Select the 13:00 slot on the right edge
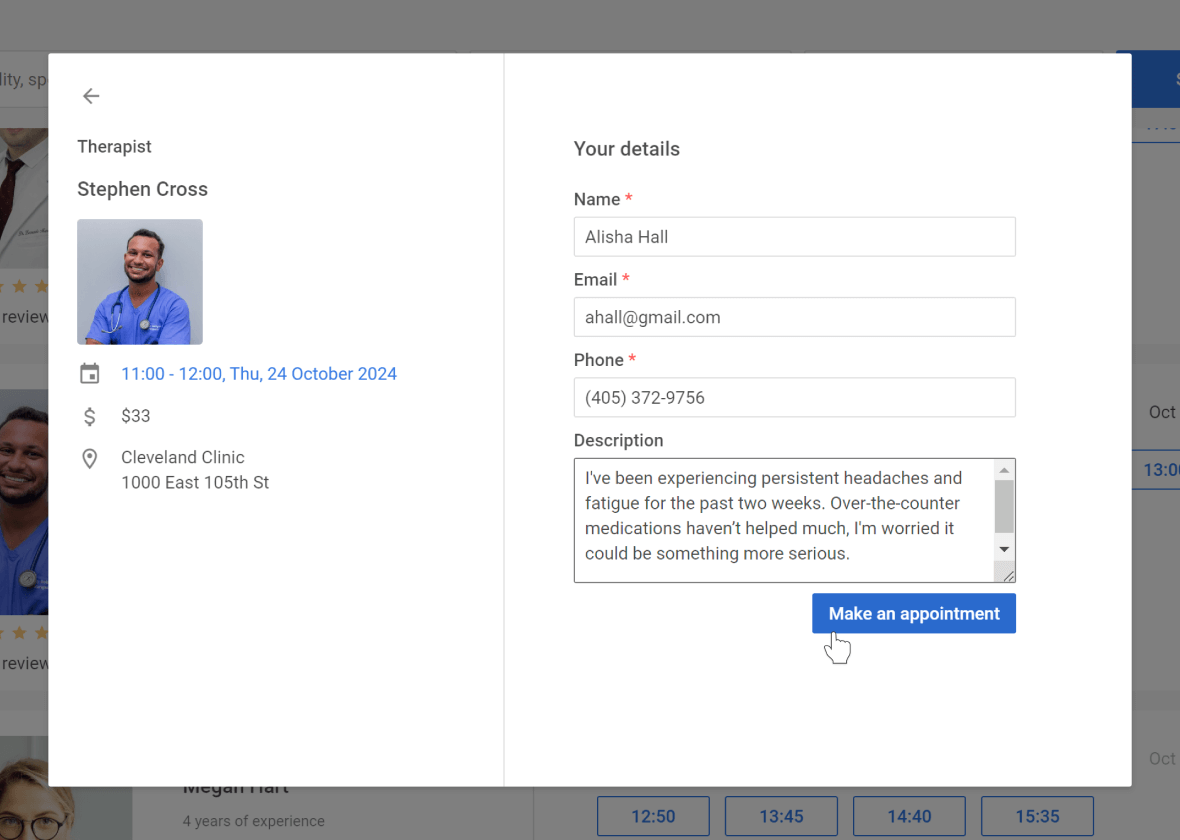1180x840 pixels. coord(1166,469)
